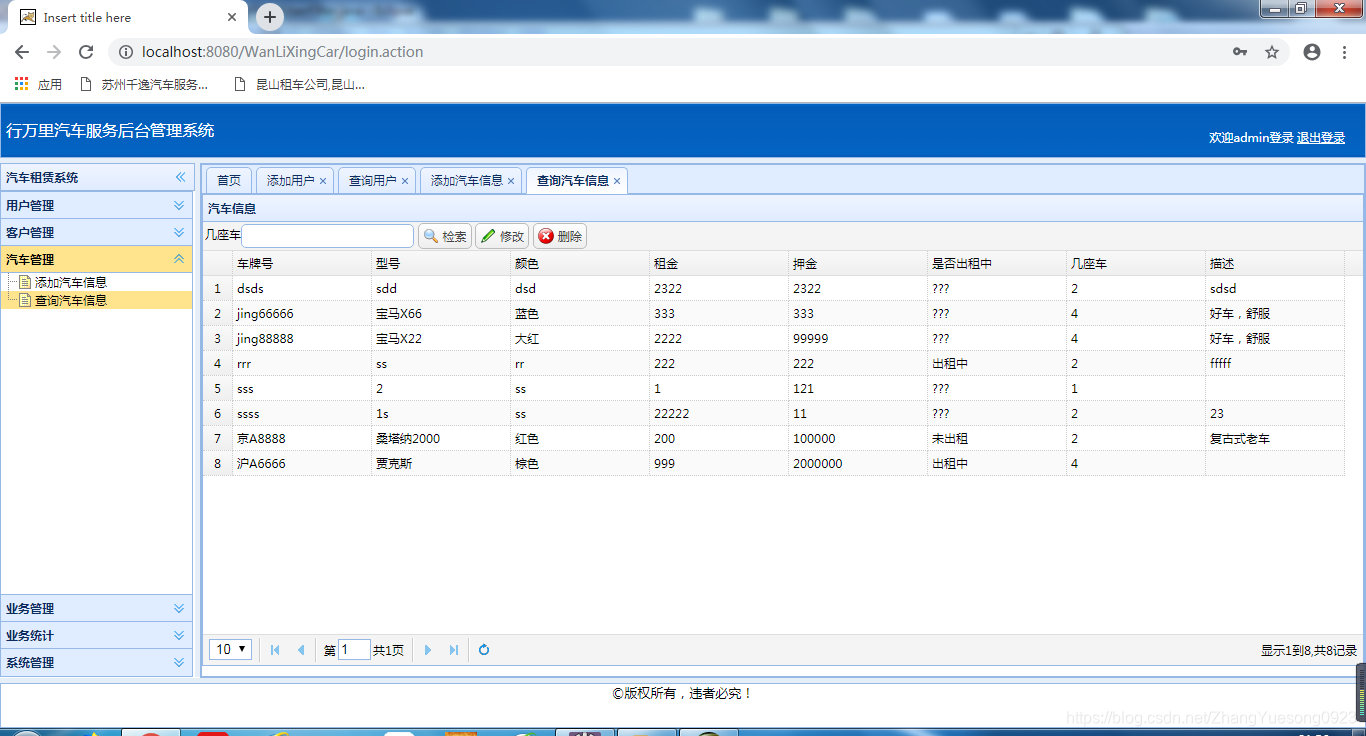The width and height of the screenshot is (1366, 736).
Task: Go to next page in pagination
Action: 428,650
